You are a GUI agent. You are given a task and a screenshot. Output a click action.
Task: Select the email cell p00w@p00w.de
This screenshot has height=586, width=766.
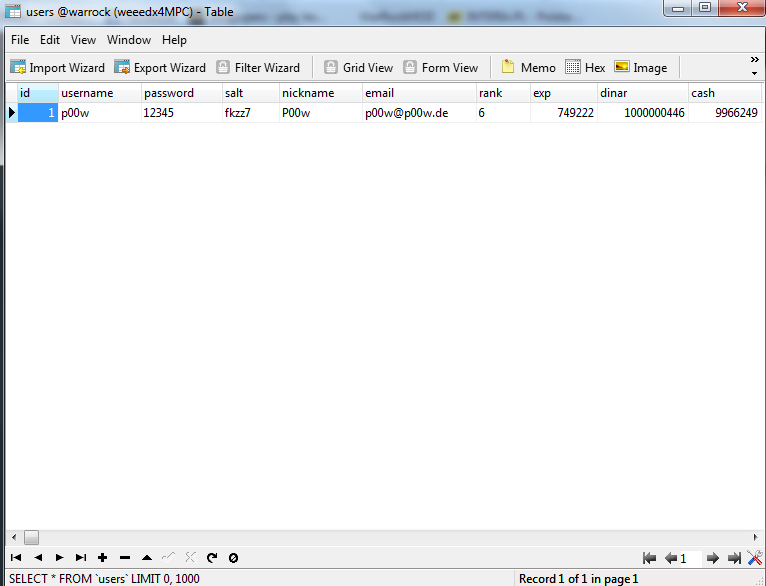pyautogui.click(x=419, y=113)
